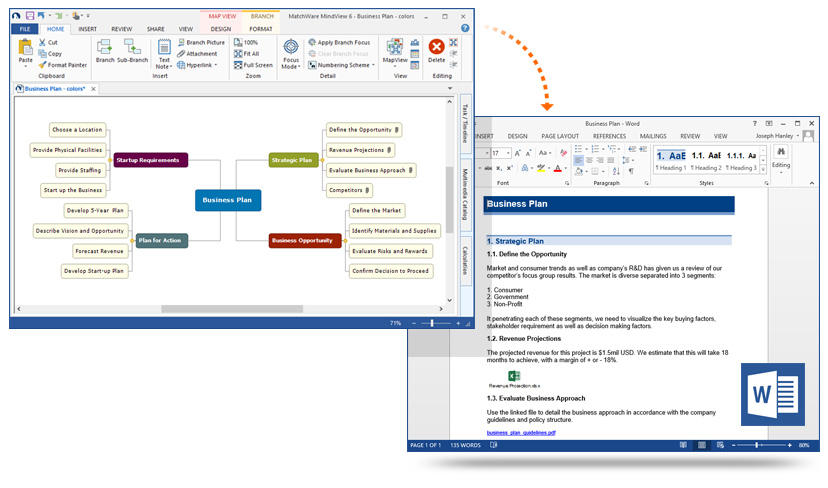Insert a Sub-Branch in MindView
Viewport: 828px width, 488px height.
(132, 51)
